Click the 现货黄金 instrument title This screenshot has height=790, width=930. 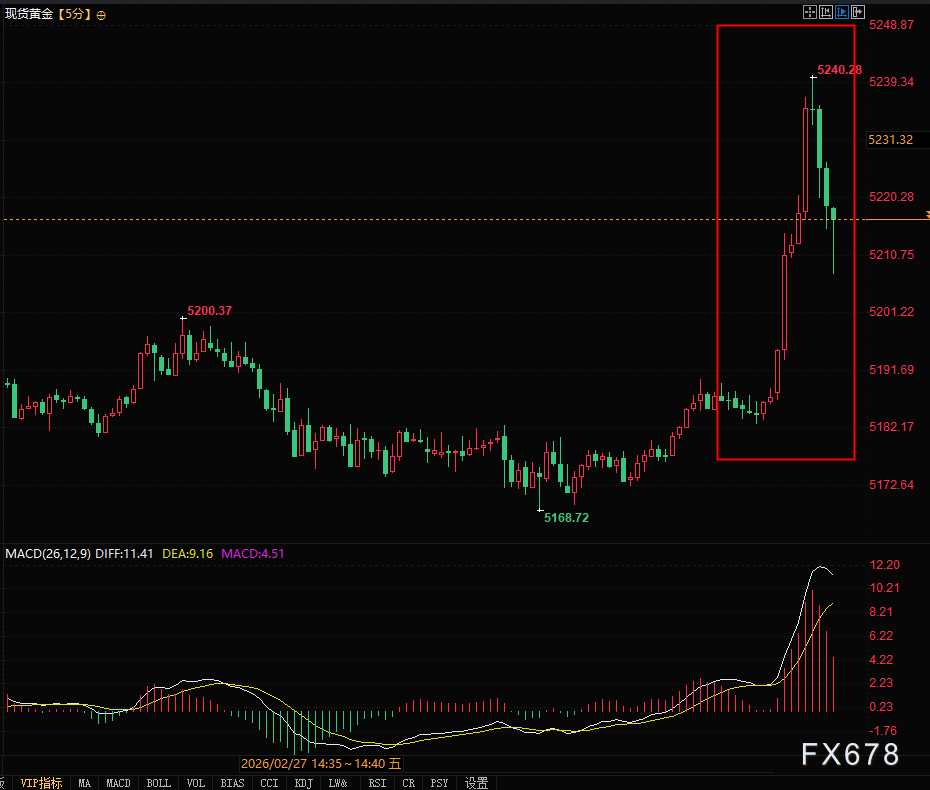pos(26,15)
